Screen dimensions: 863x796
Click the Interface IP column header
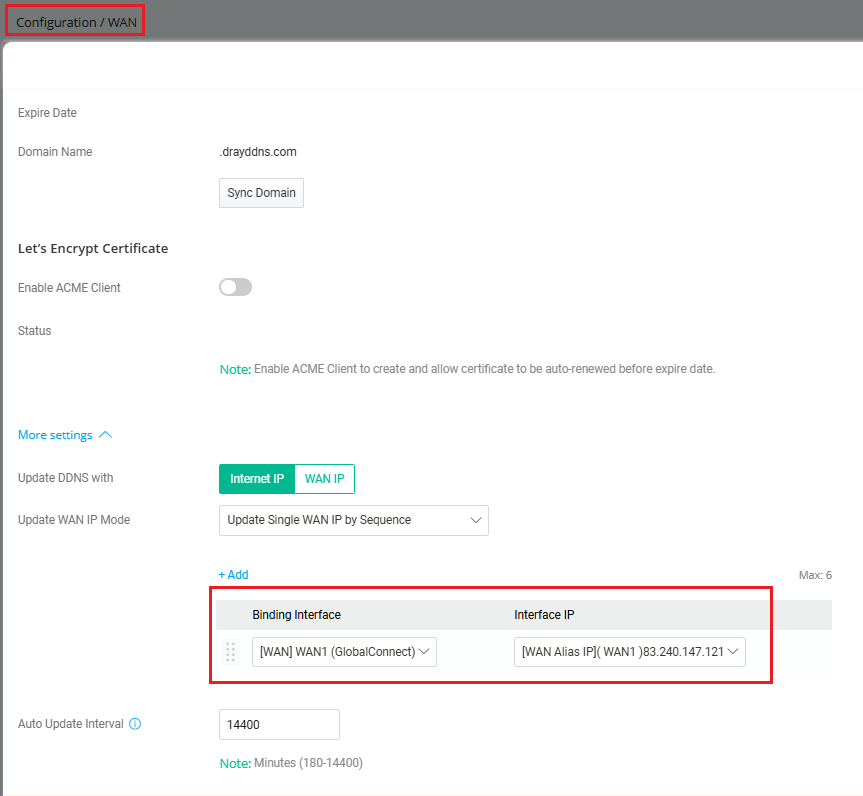click(x=545, y=615)
